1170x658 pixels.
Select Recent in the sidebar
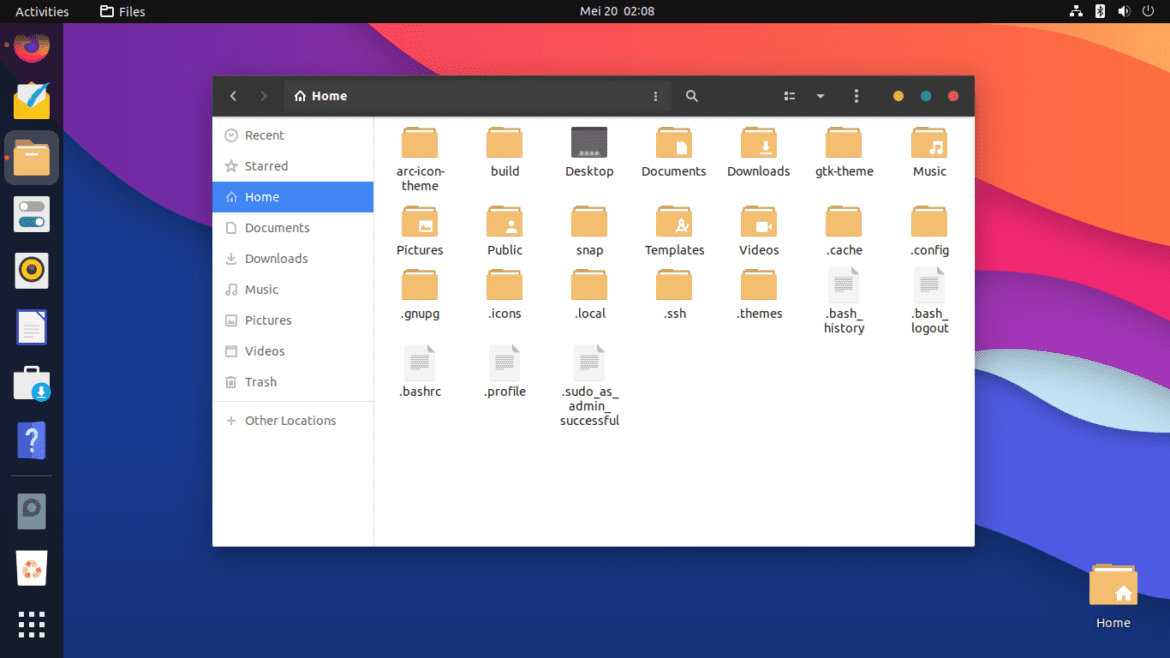(264, 135)
